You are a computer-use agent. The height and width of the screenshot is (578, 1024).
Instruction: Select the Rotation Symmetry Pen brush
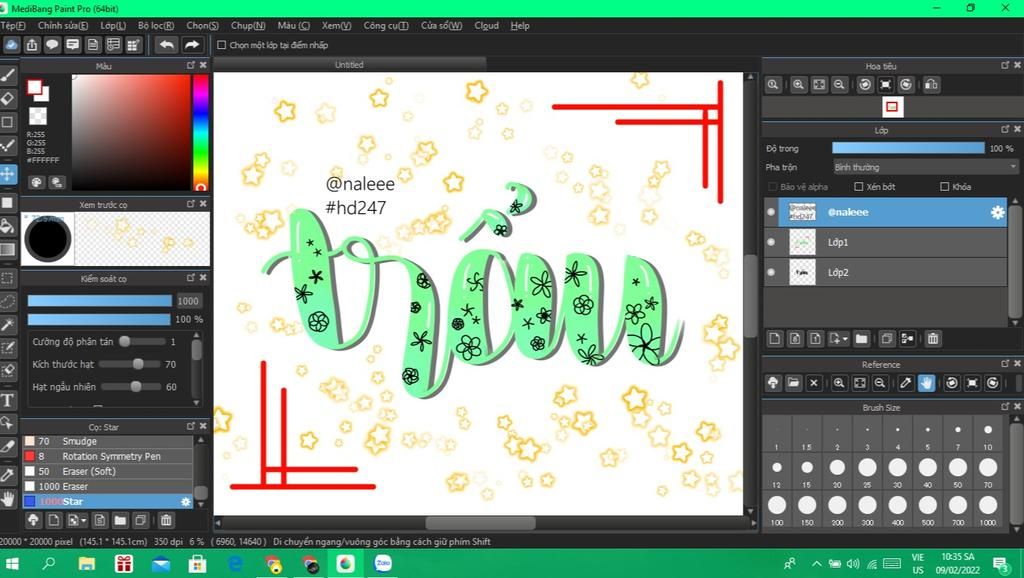108,457
